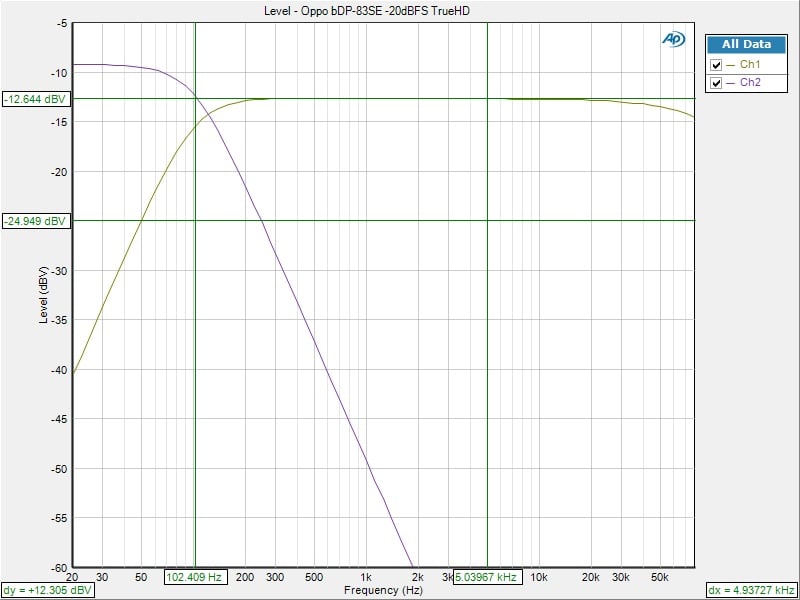Click the dx = 4.93727 kHz delta readout
This screenshot has width=800, height=600.
(x=751, y=590)
